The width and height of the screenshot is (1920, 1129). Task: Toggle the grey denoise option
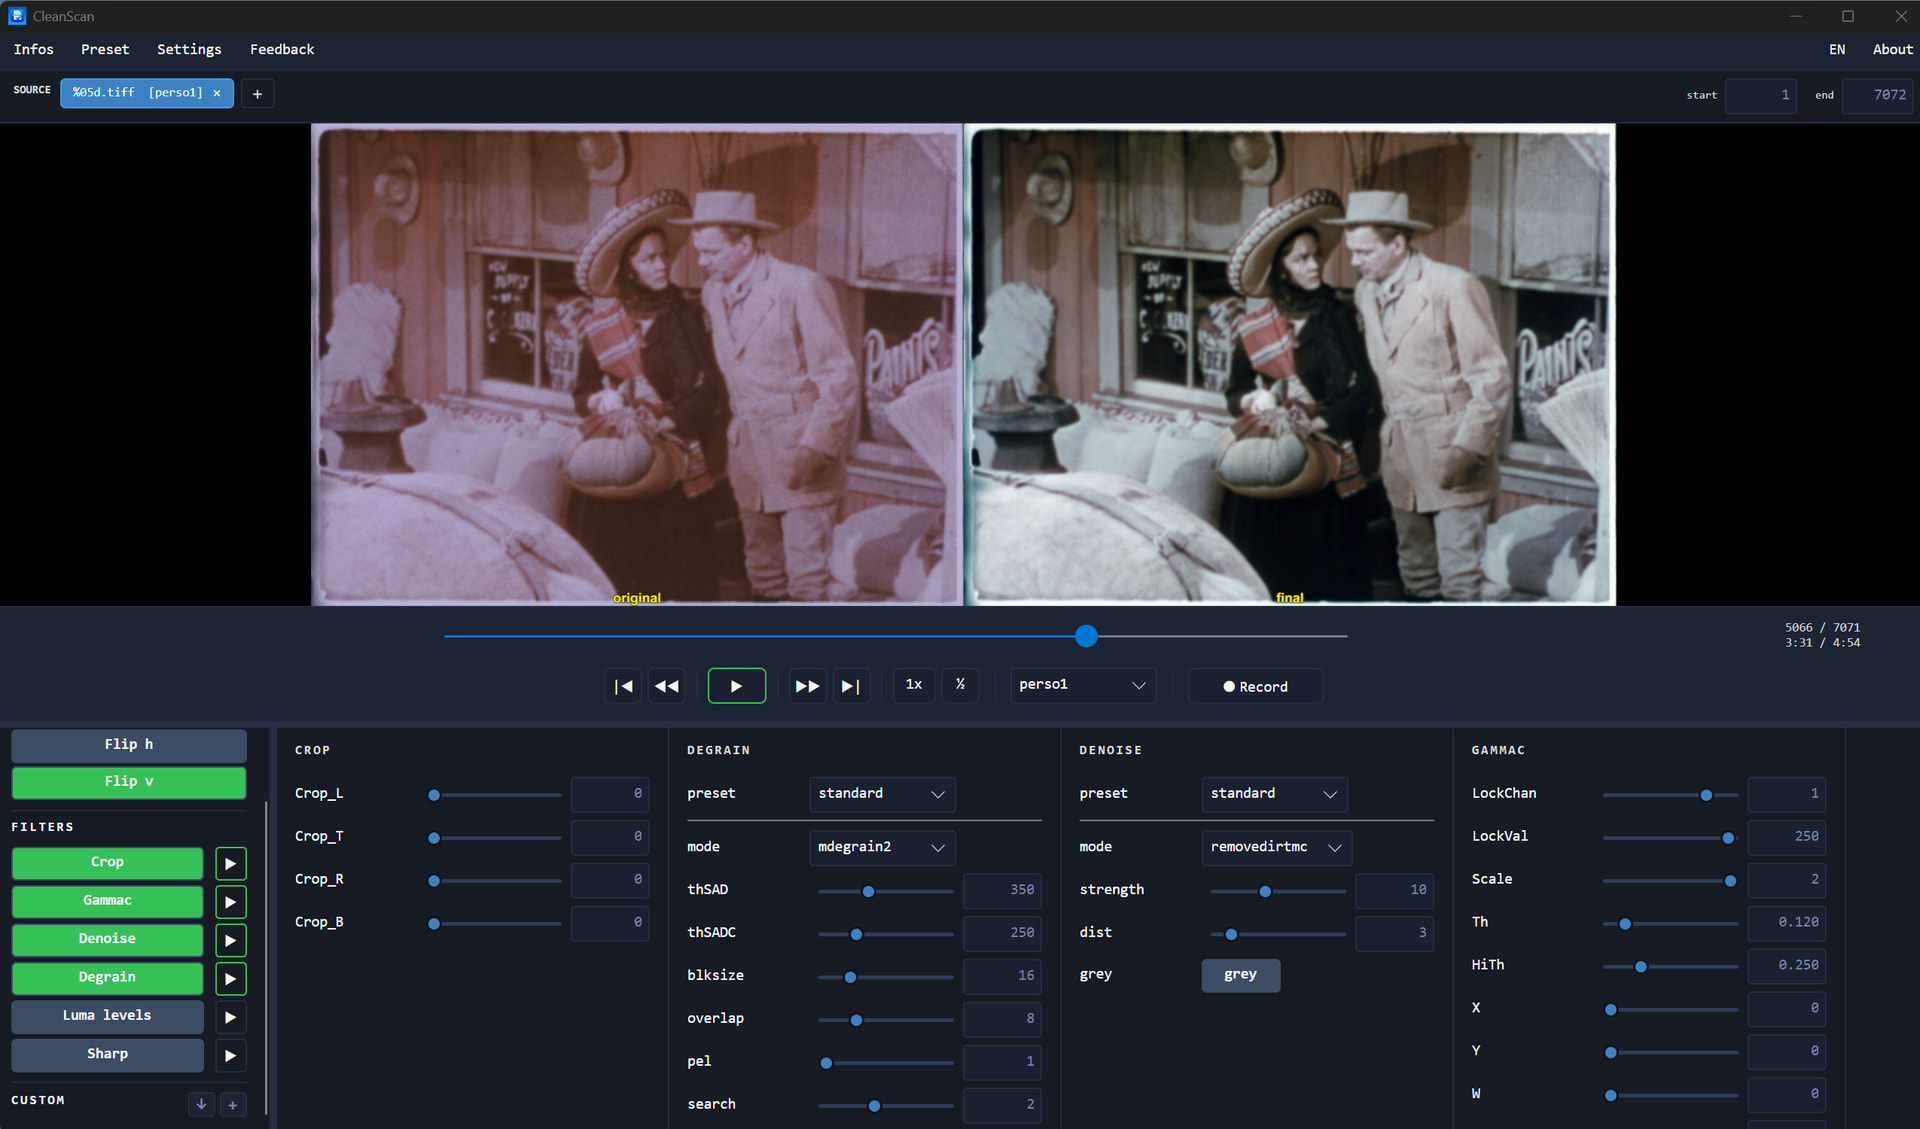coord(1240,975)
